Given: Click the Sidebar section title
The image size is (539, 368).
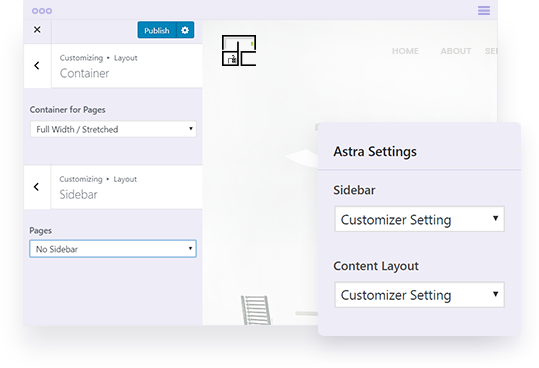Looking at the screenshot, I should click(x=78, y=194).
